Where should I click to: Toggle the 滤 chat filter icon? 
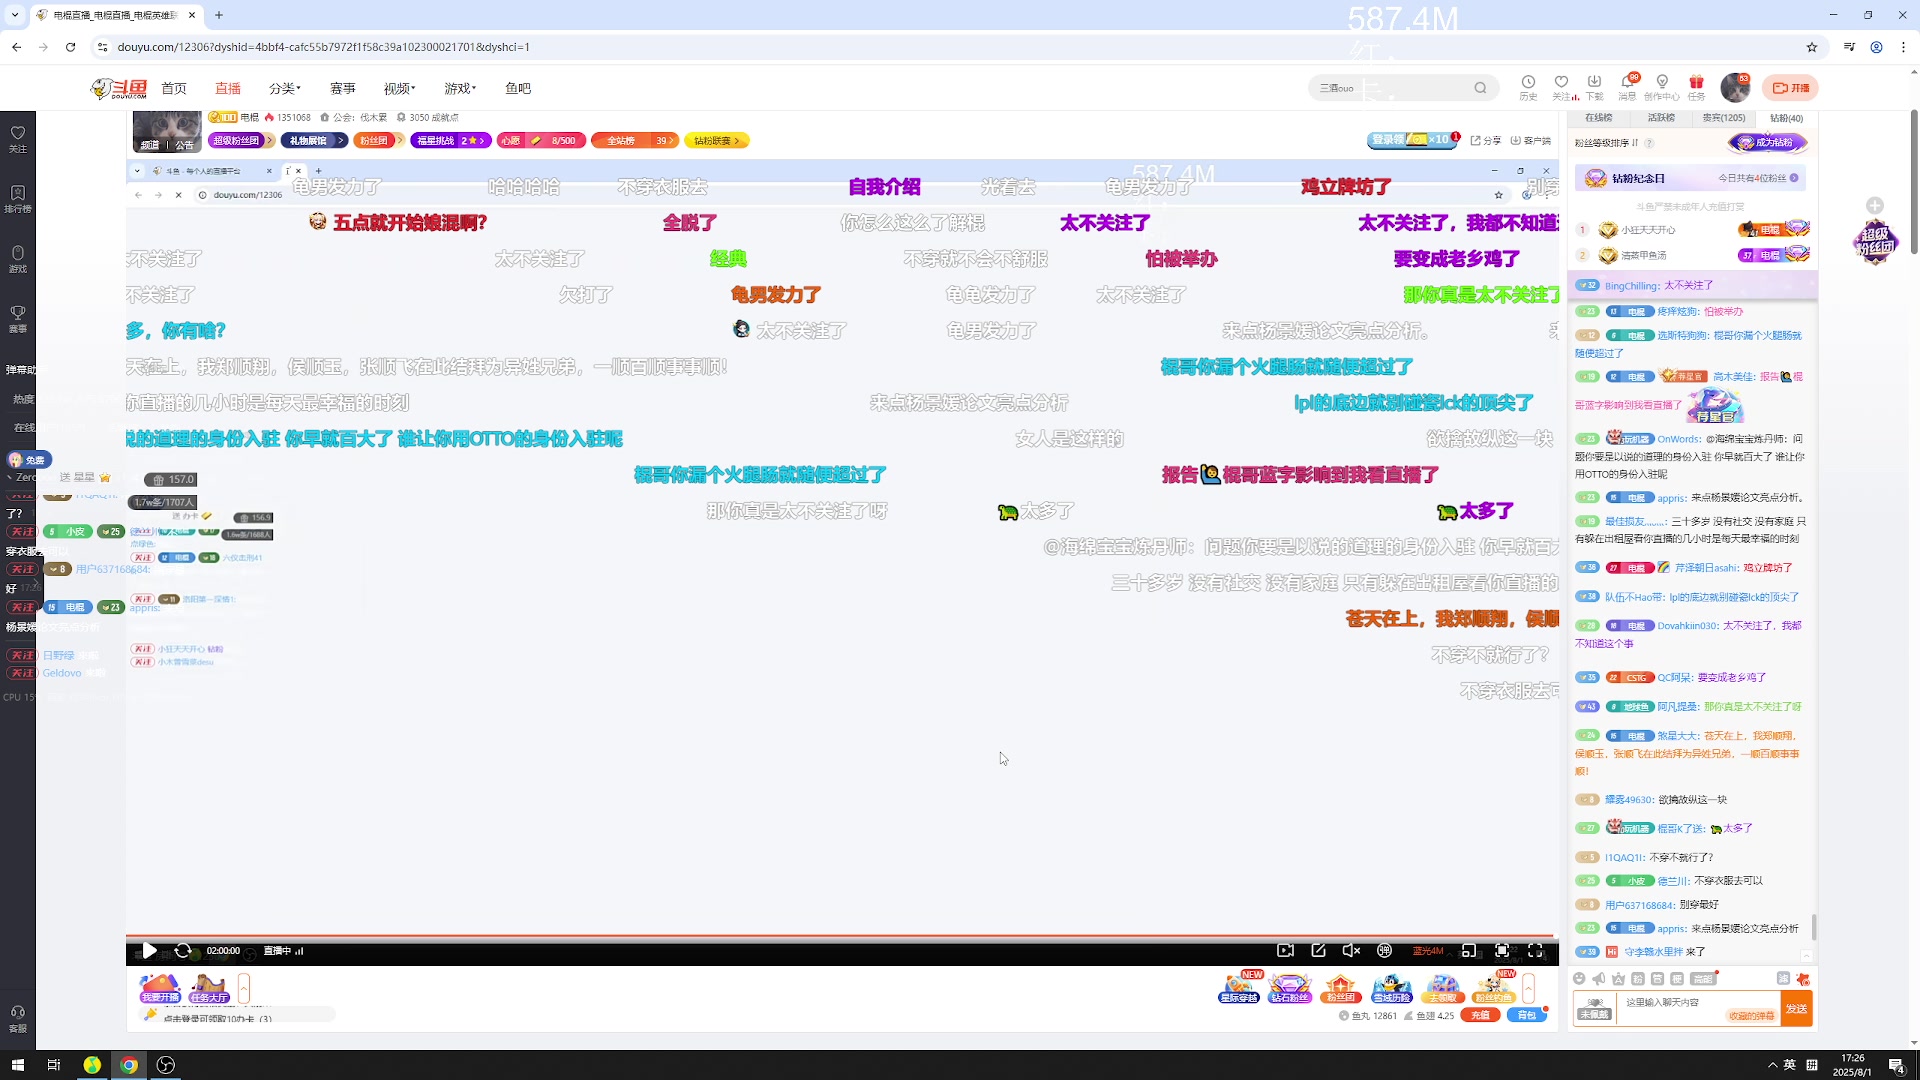tap(1783, 979)
